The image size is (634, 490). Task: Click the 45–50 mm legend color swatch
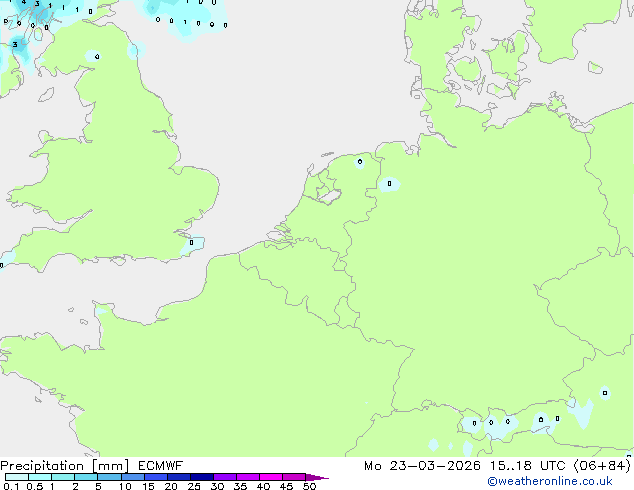pyautogui.click(x=294, y=477)
